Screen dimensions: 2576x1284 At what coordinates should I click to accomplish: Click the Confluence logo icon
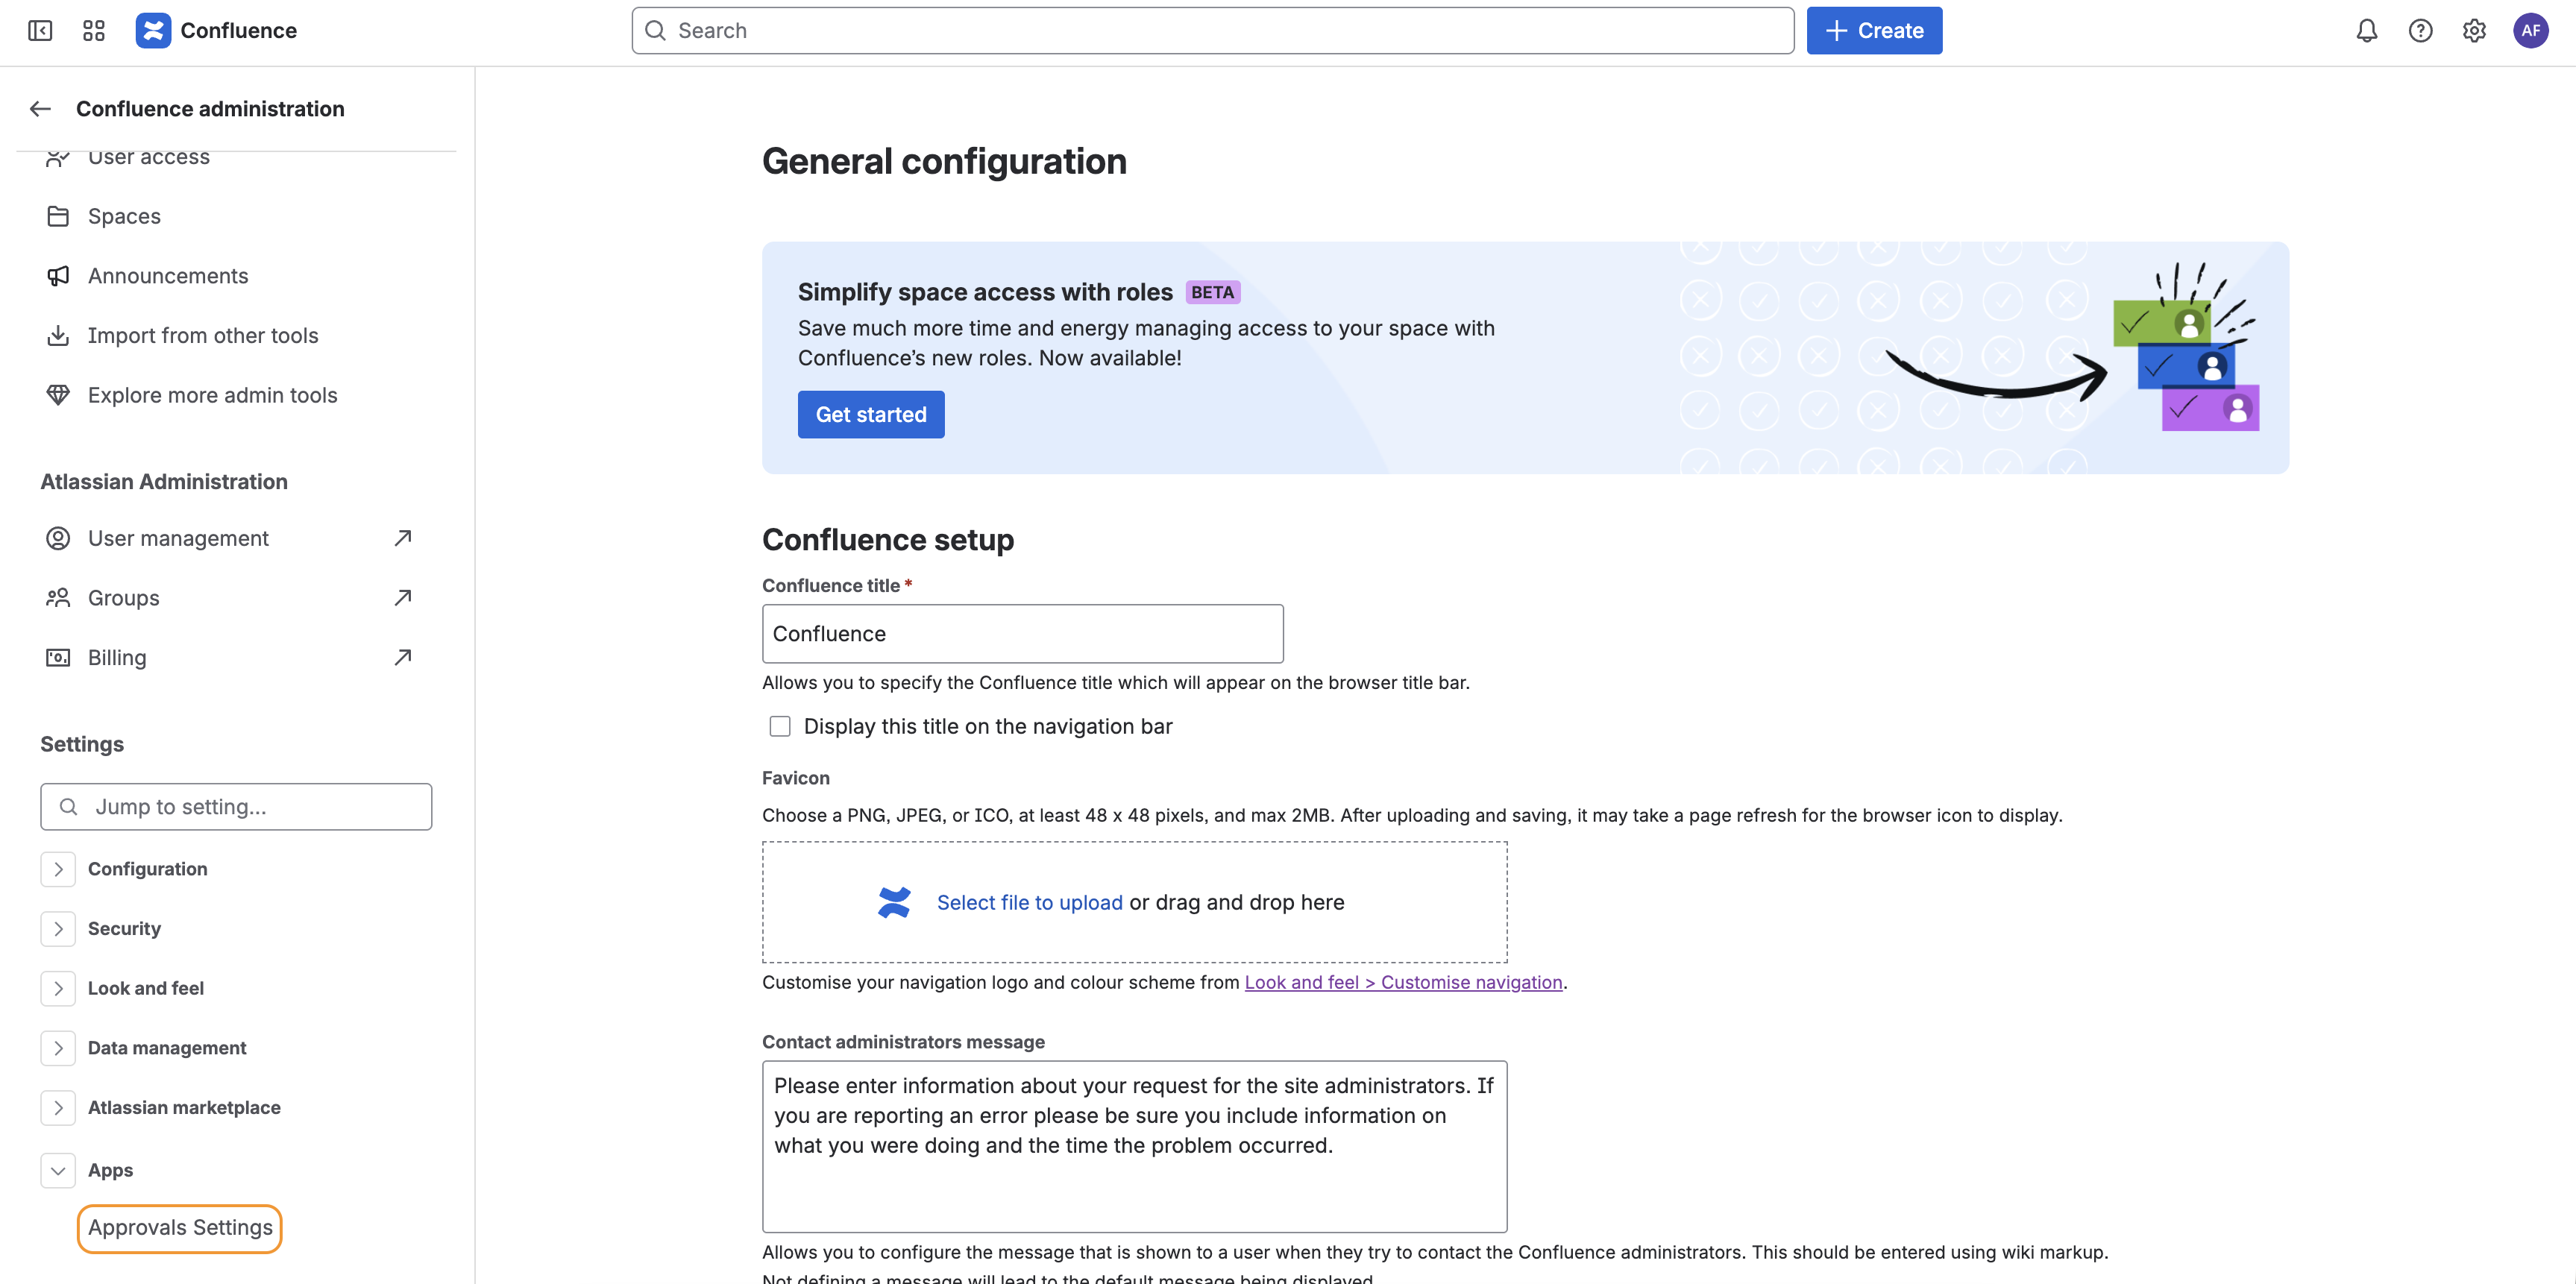153,31
